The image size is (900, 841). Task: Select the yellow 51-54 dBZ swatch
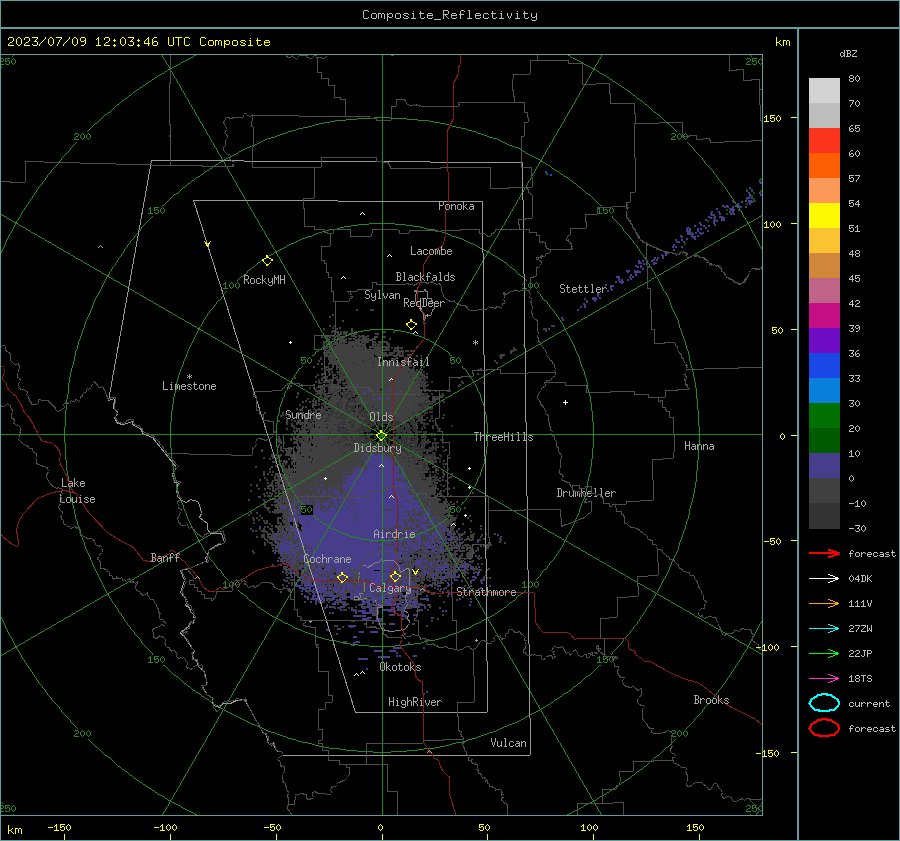pos(824,215)
